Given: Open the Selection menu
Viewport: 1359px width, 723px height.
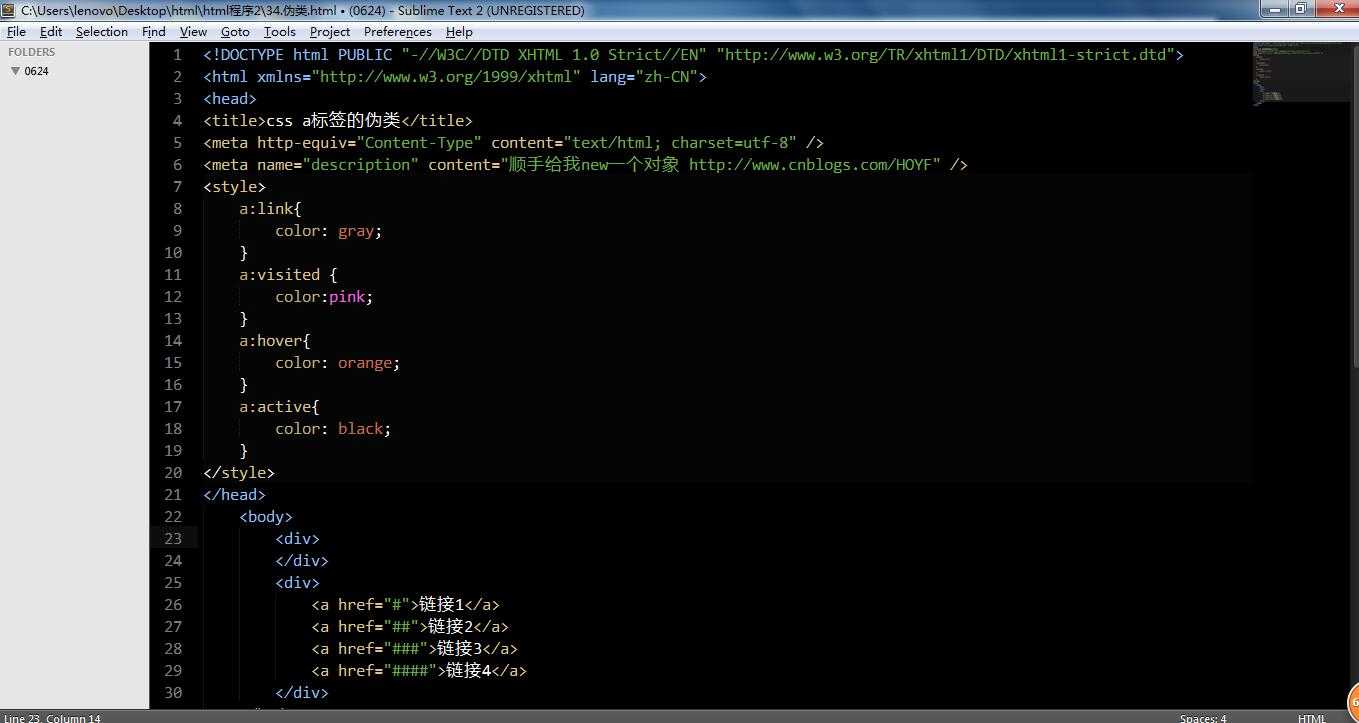Looking at the screenshot, I should (x=102, y=31).
